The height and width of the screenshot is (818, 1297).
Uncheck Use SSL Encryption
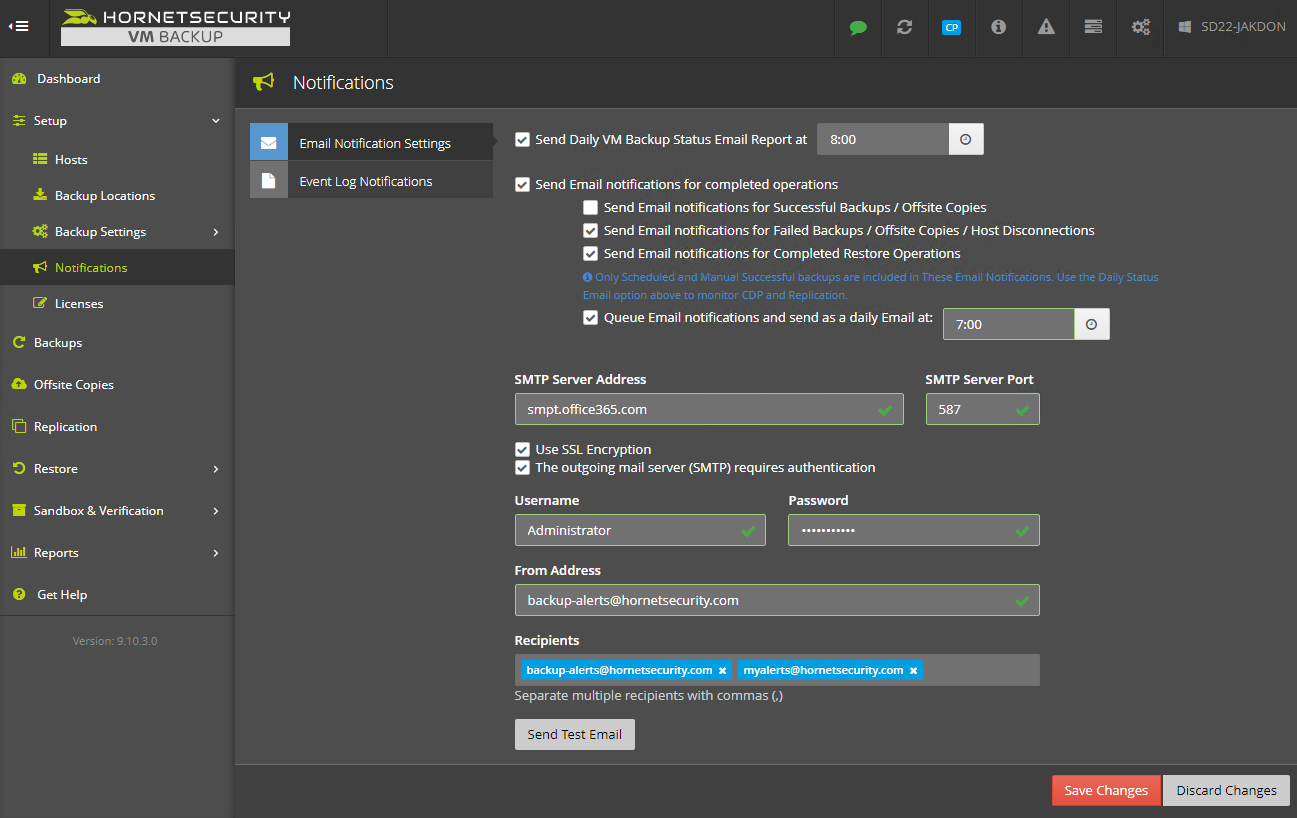coord(522,449)
